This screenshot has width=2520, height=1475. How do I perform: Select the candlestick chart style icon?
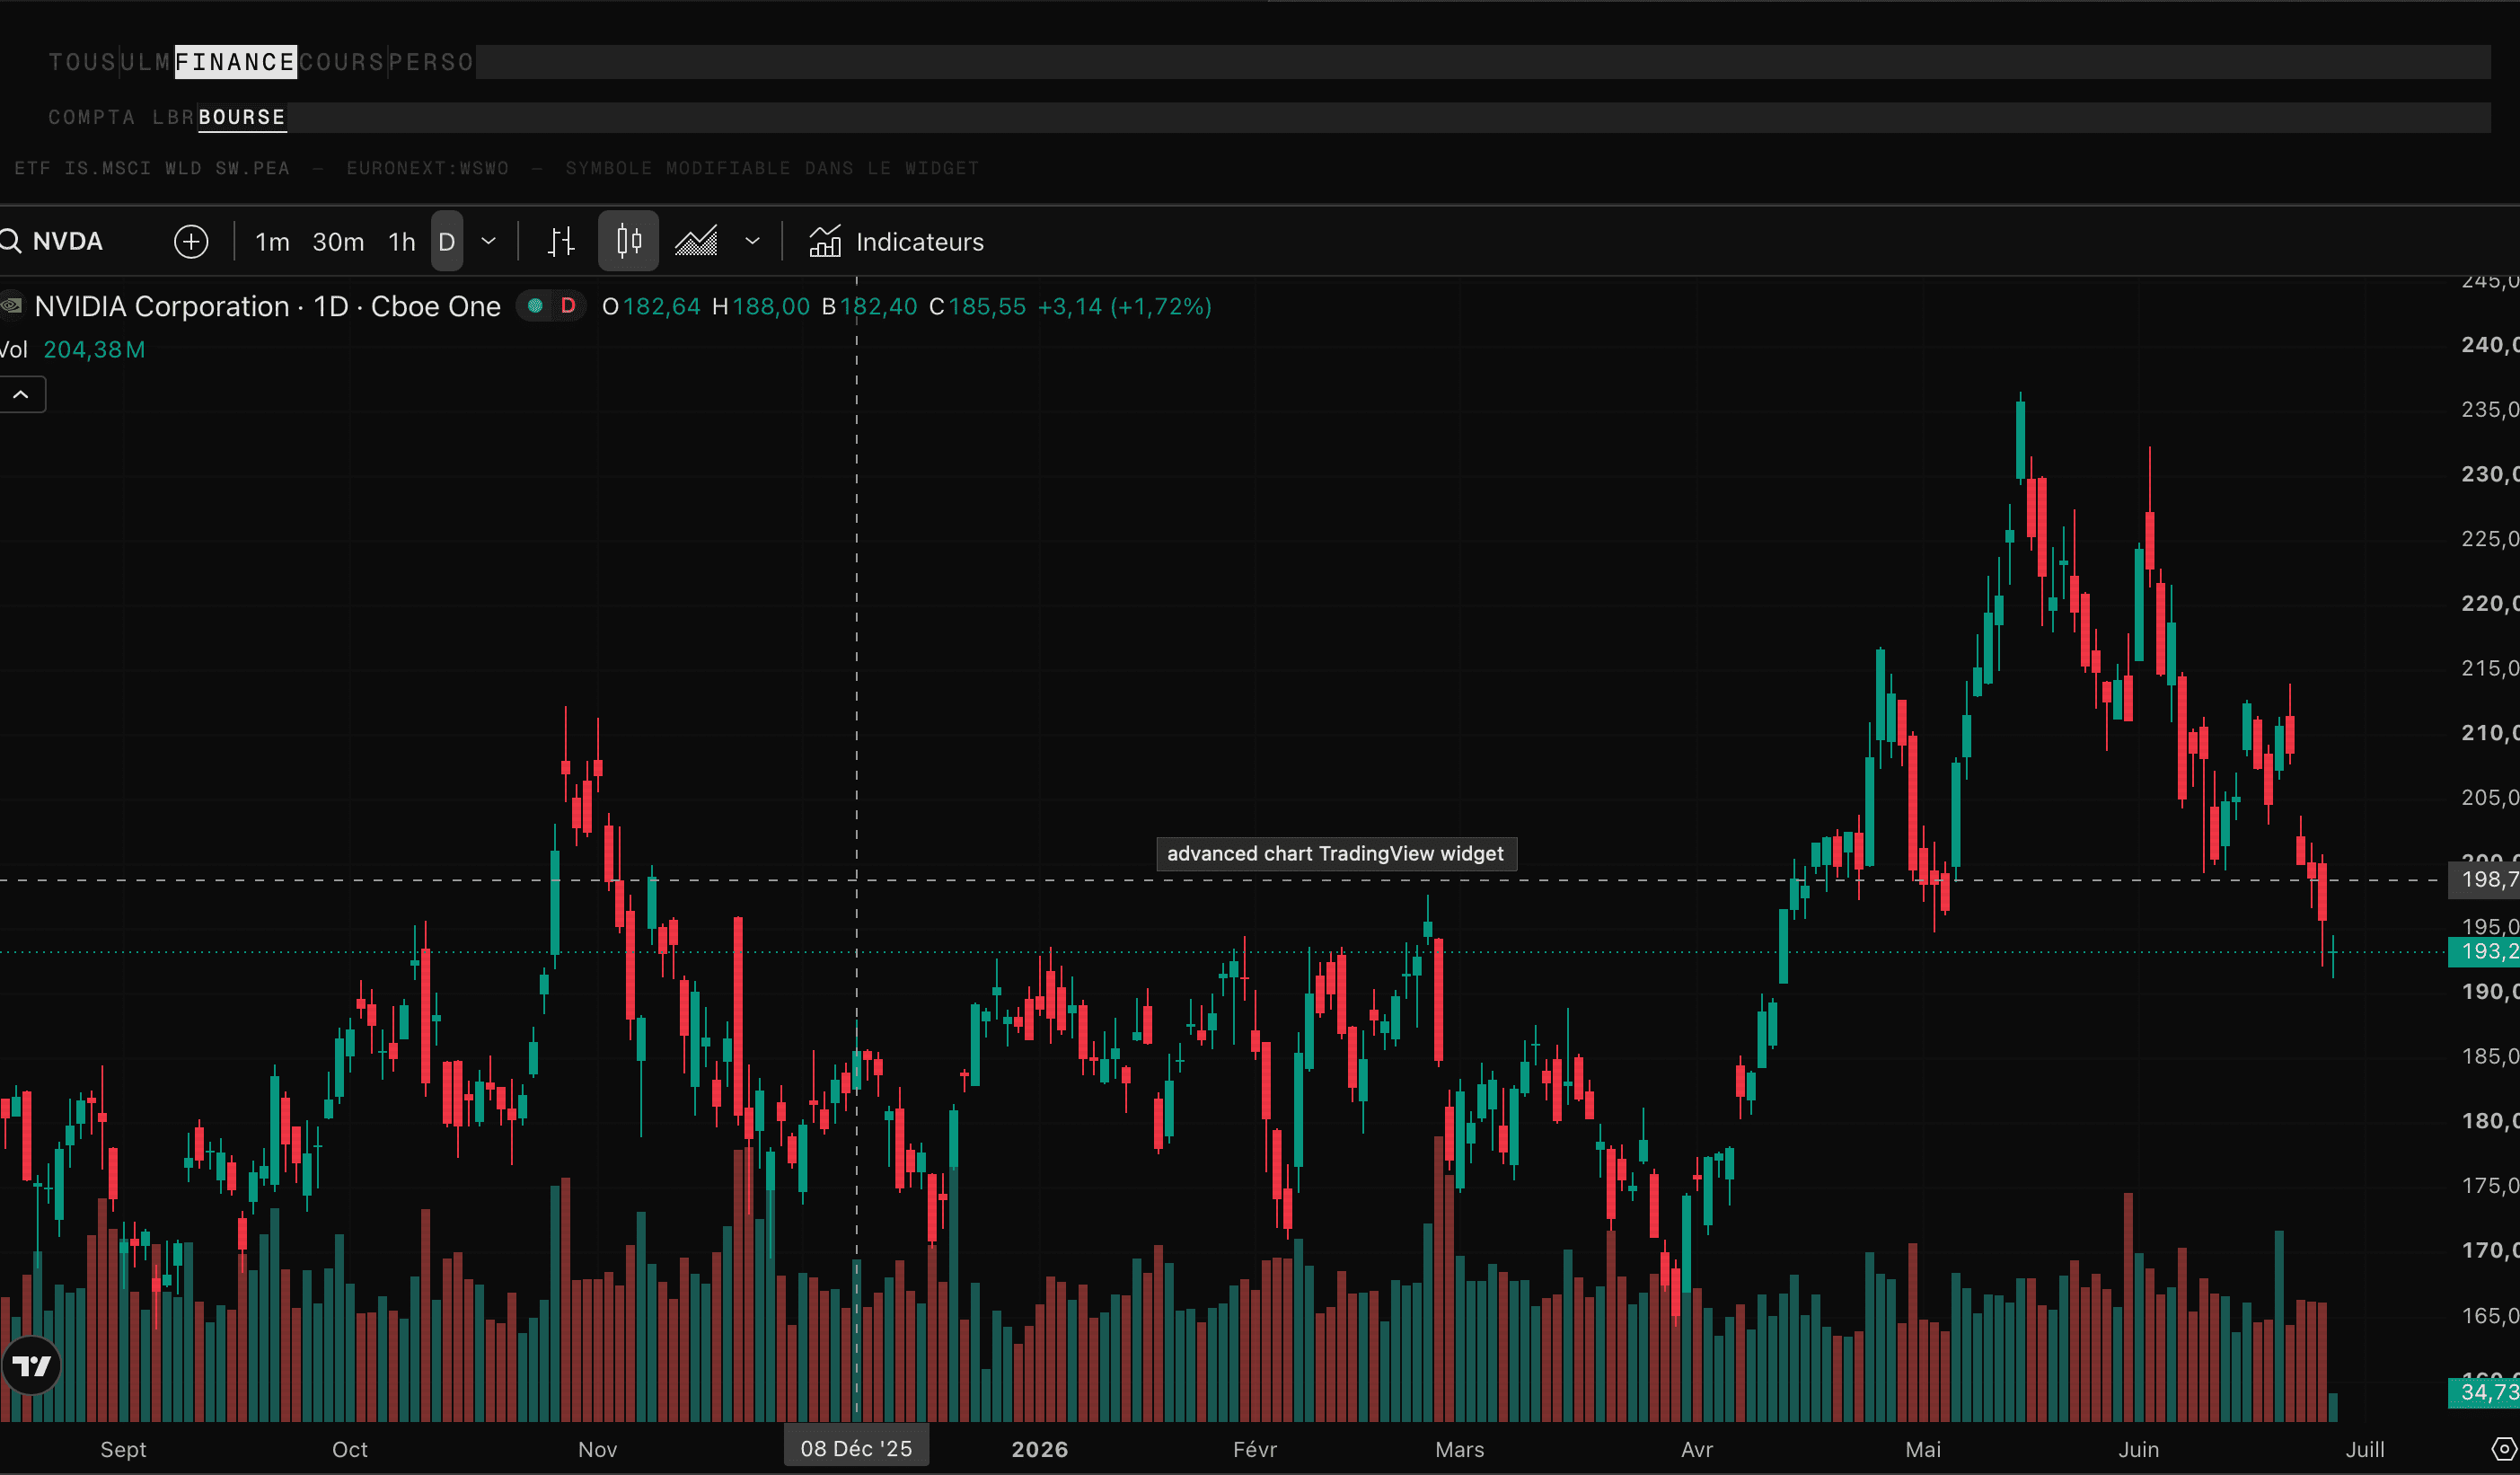628,241
